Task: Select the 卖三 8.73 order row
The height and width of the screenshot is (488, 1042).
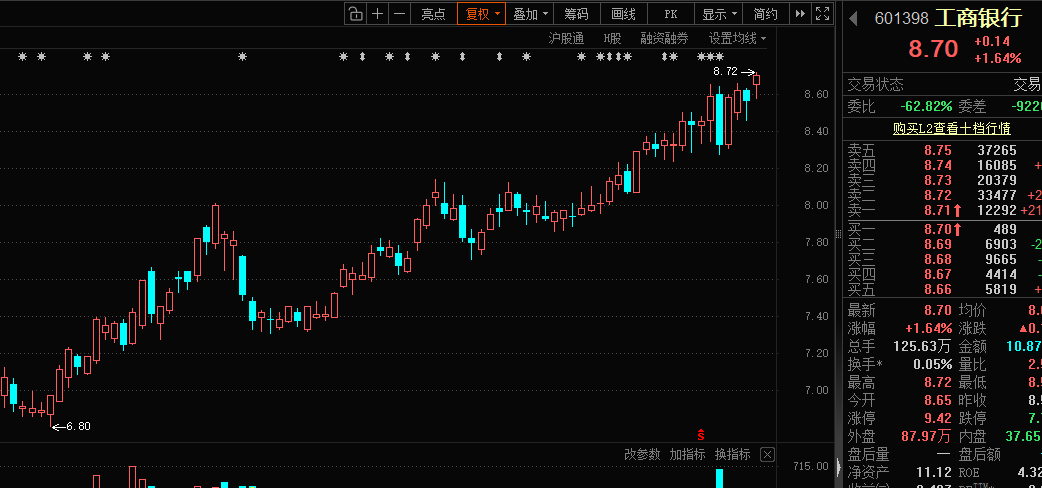Action: (x=944, y=180)
